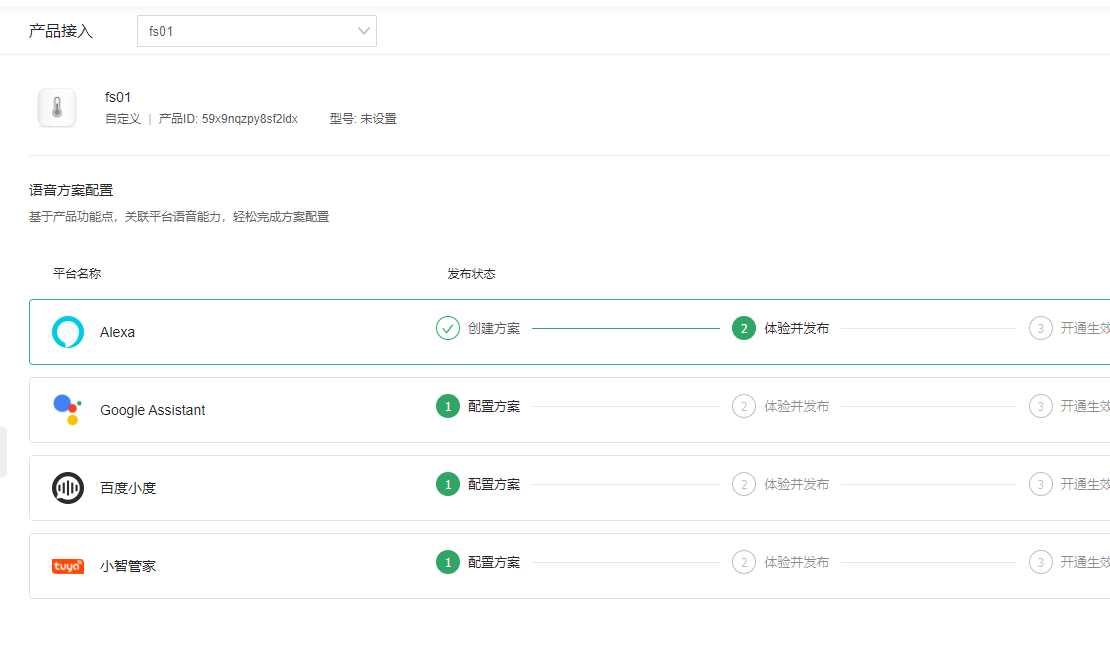
Task: Open Google Assistant 配置方案 link
Action: click(494, 406)
